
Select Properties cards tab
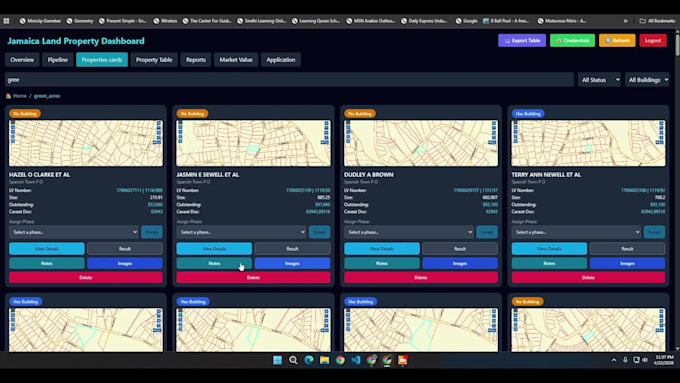(x=102, y=60)
